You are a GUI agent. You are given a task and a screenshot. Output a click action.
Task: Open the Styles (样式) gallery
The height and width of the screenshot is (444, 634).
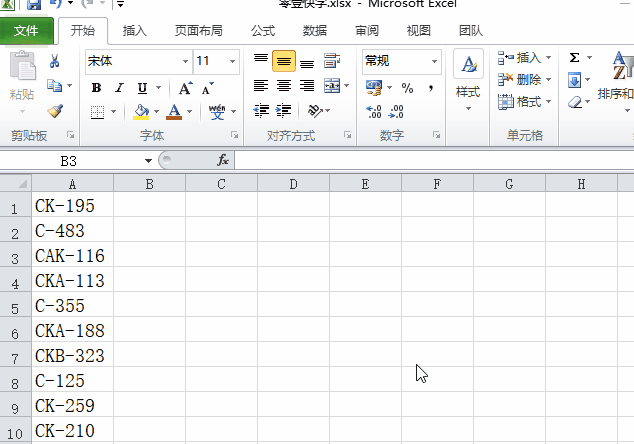468,79
